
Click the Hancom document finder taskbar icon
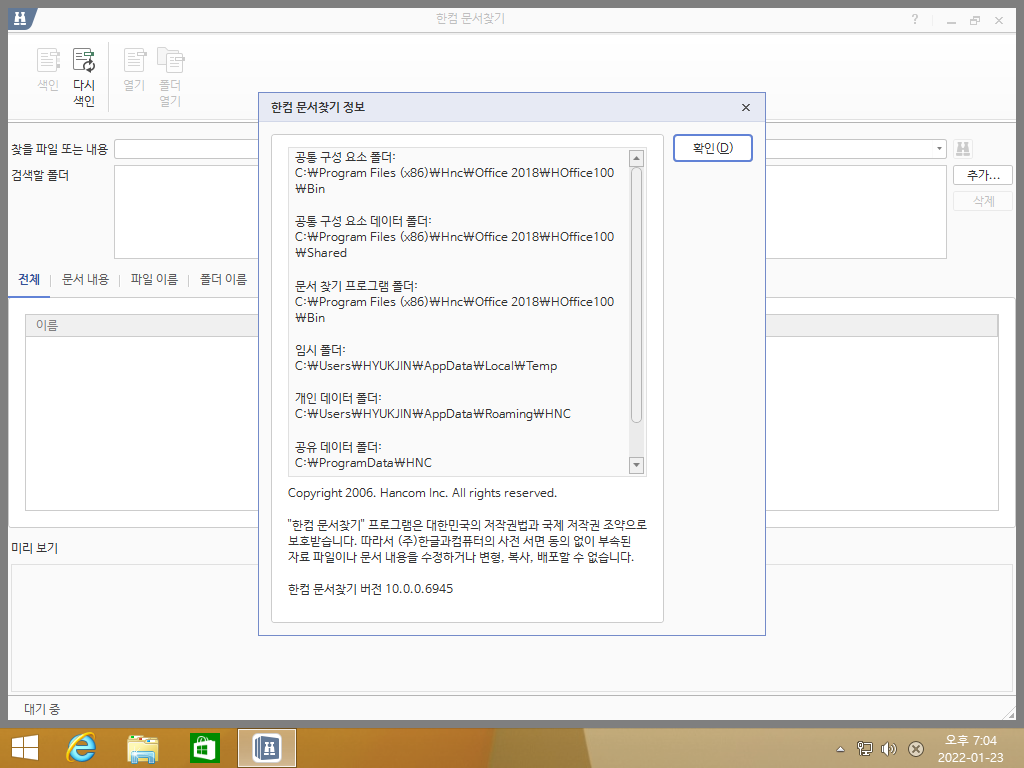point(266,748)
